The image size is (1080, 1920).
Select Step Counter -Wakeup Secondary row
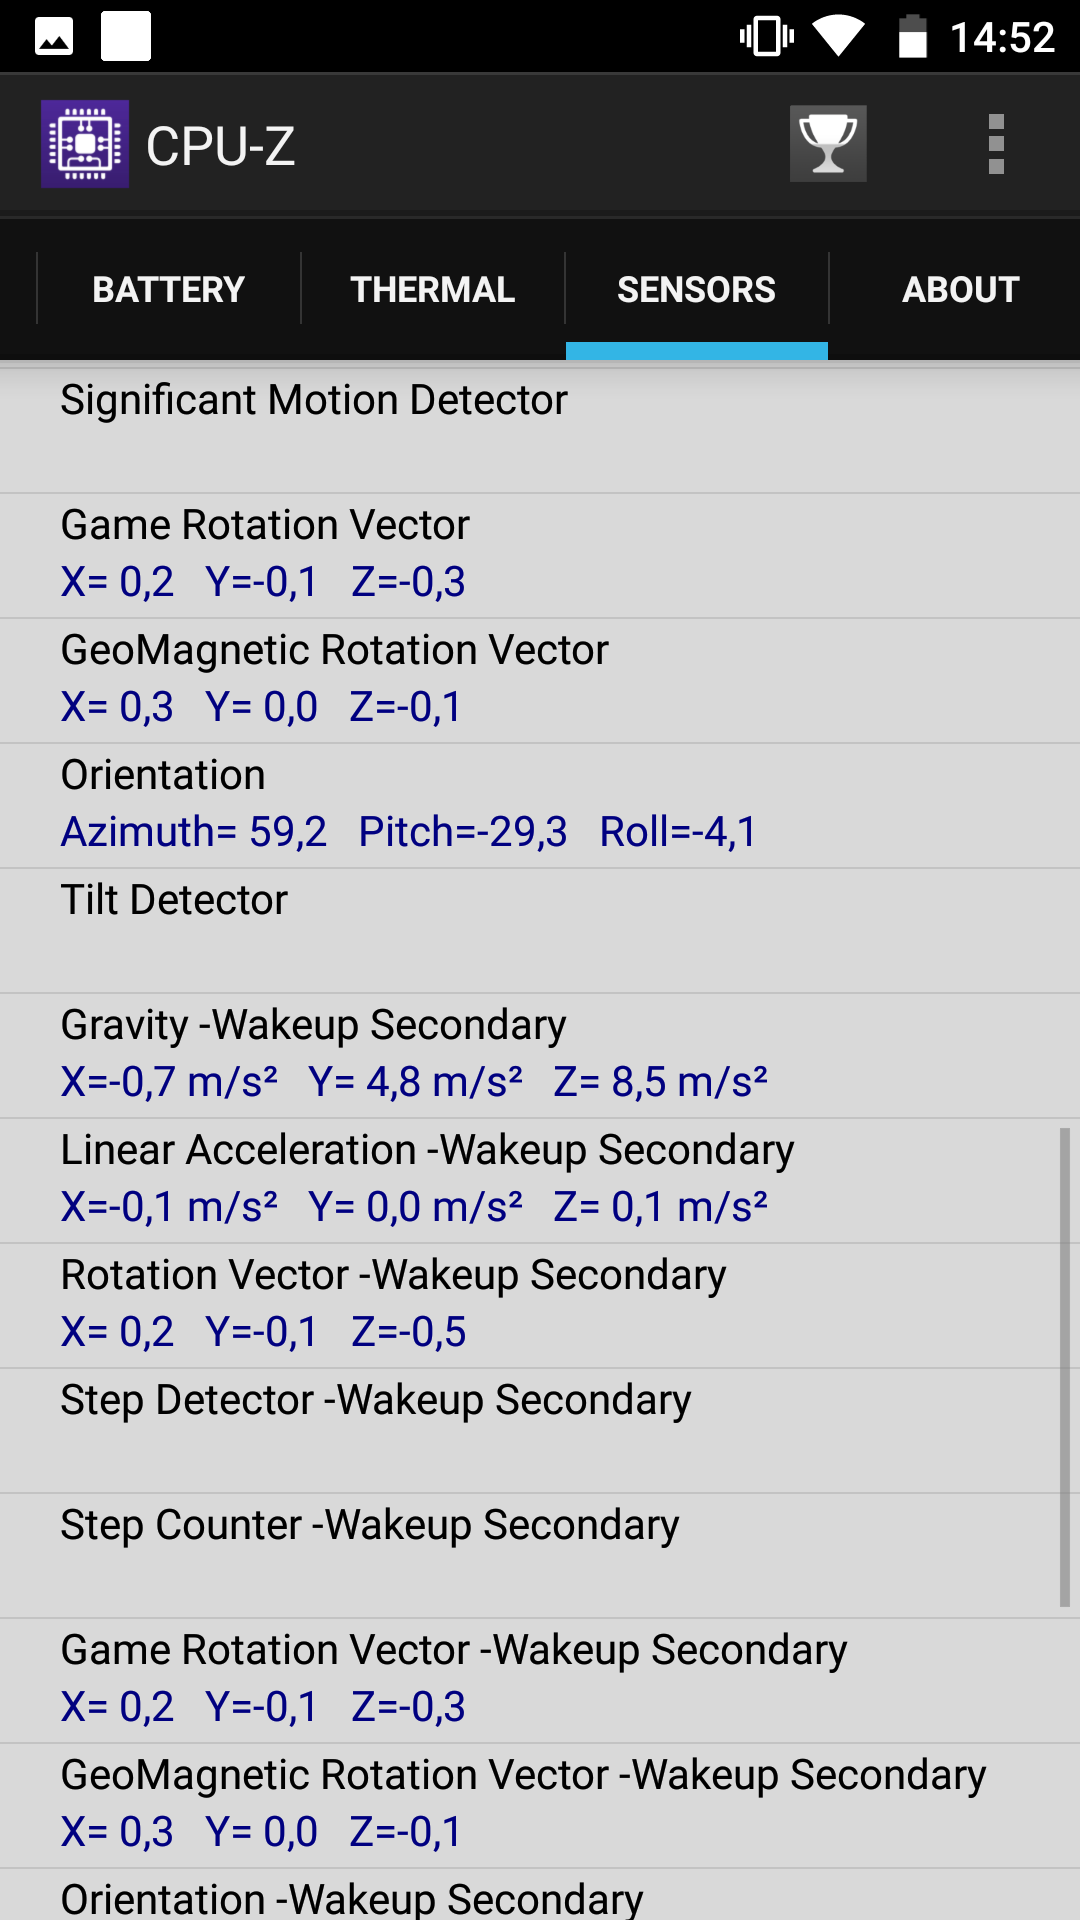[x=540, y=1556]
